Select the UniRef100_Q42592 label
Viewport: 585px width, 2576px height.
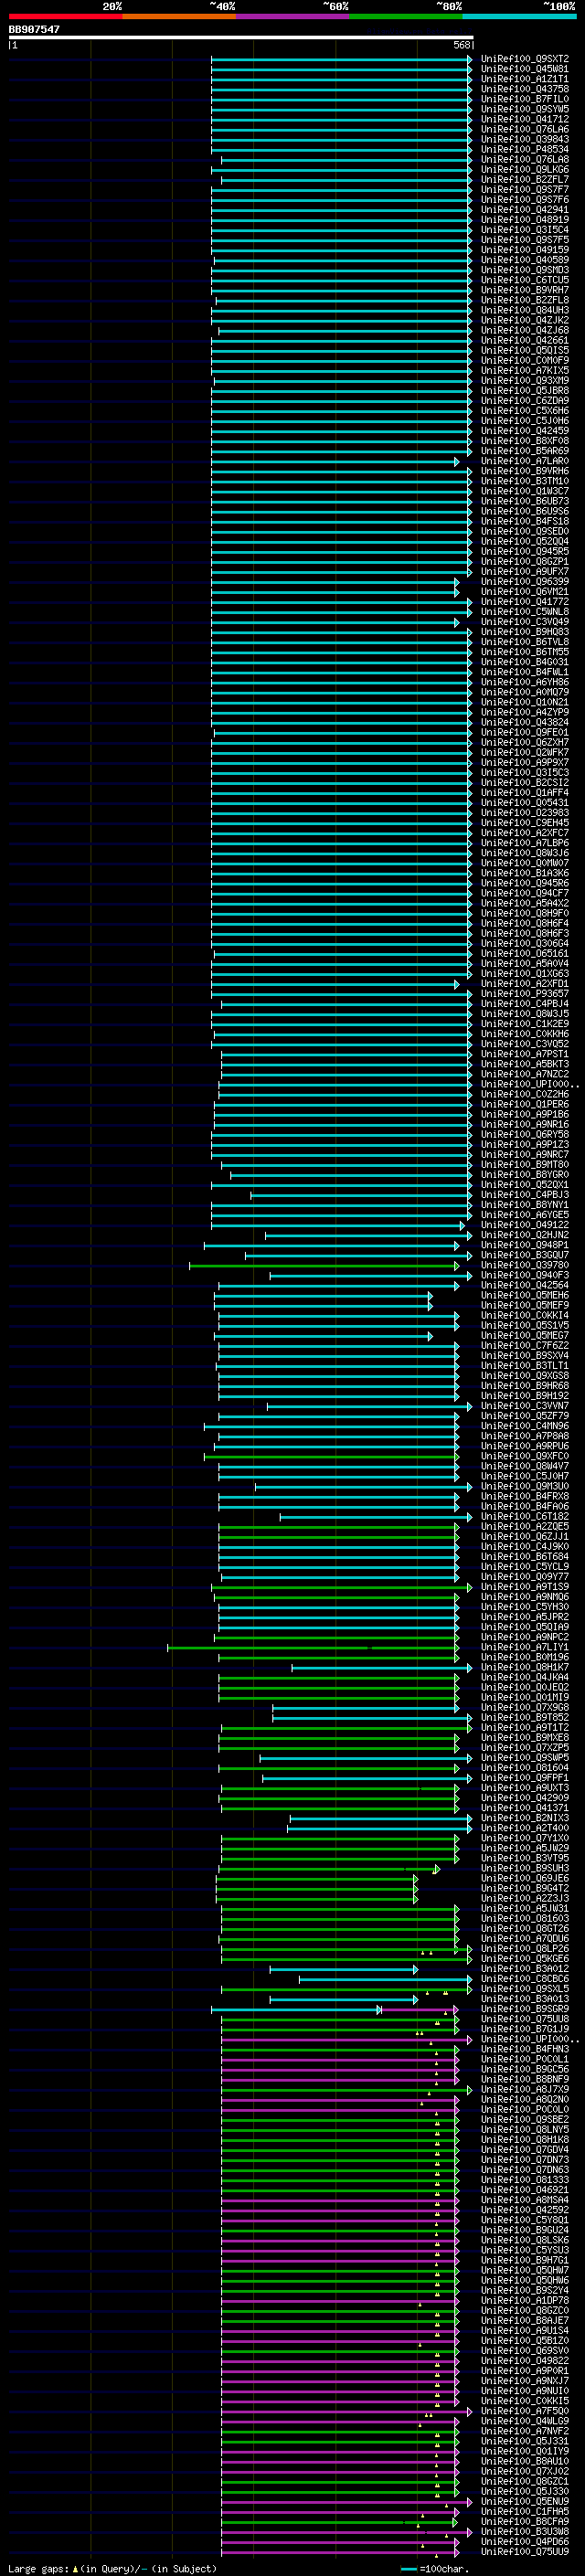coord(525,2209)
